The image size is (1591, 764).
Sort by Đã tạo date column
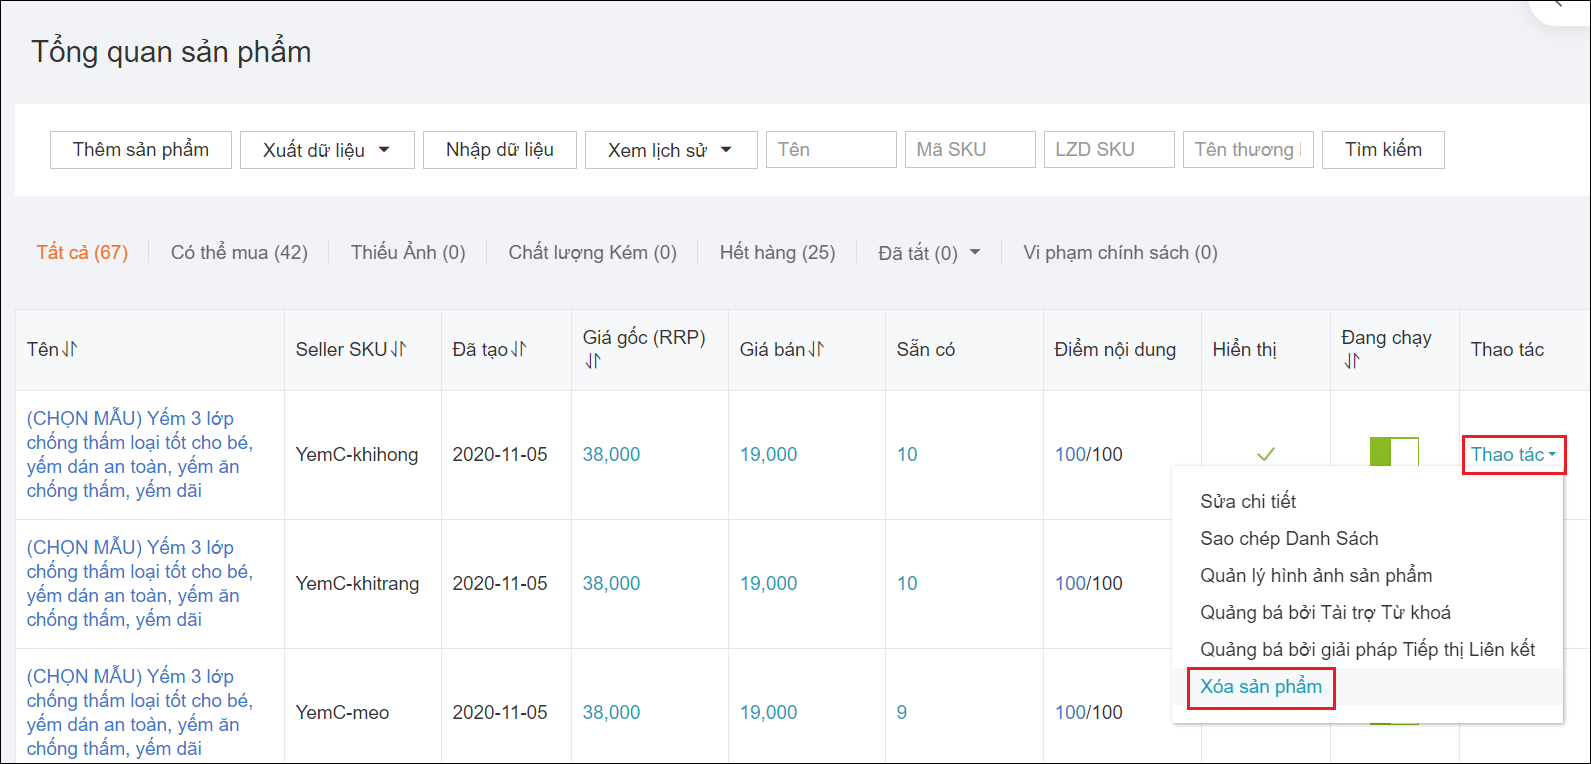pyautogui.click(x=518, y=349)
